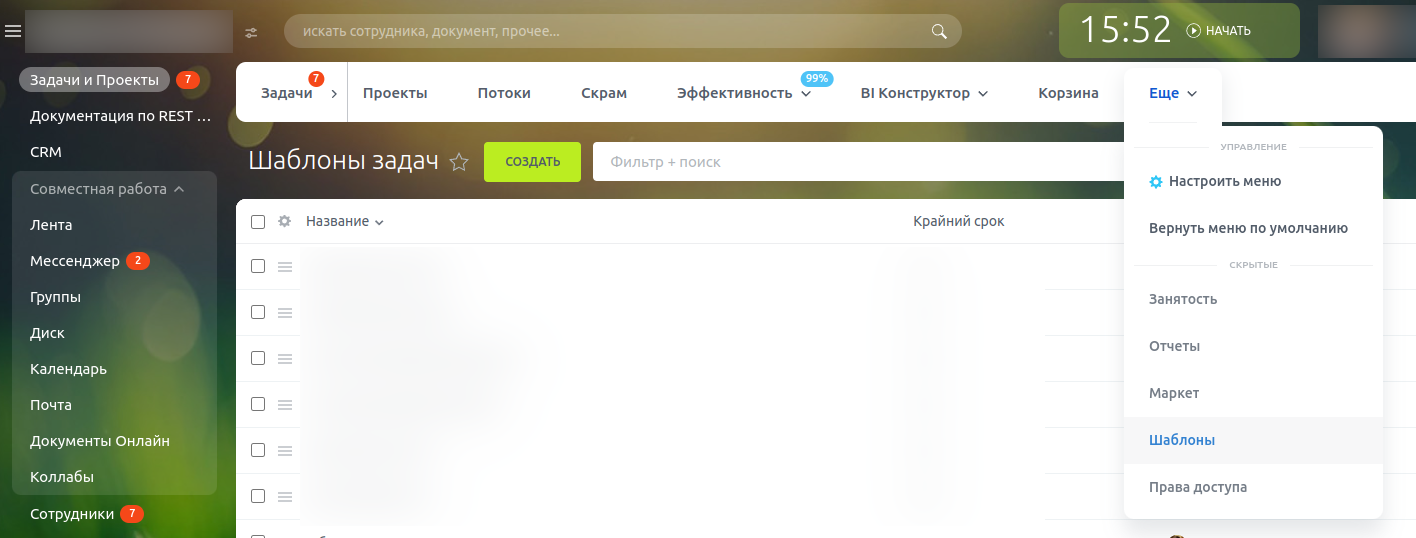Image resolution: width=1416 pixels, height=538 pixels.
Task: Click the 2 badge on Мессенджер
Action: pyautogui.click(x=138, y=261)
